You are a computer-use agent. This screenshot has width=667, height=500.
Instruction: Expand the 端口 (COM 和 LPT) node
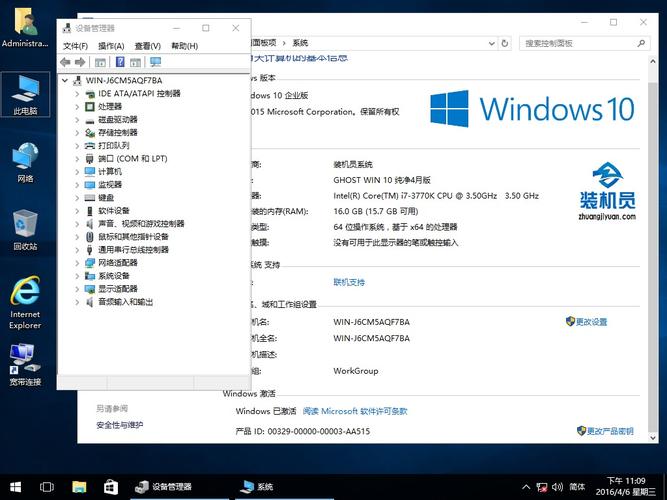pyautogui.click(x=77, y=159)
